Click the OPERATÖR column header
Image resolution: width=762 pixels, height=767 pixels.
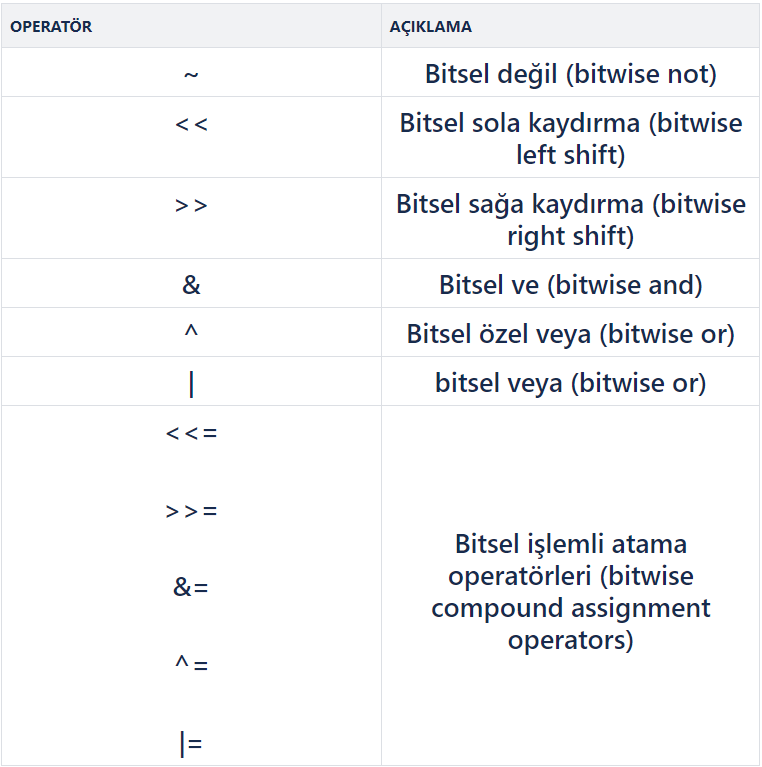click(x=51, y=26)
